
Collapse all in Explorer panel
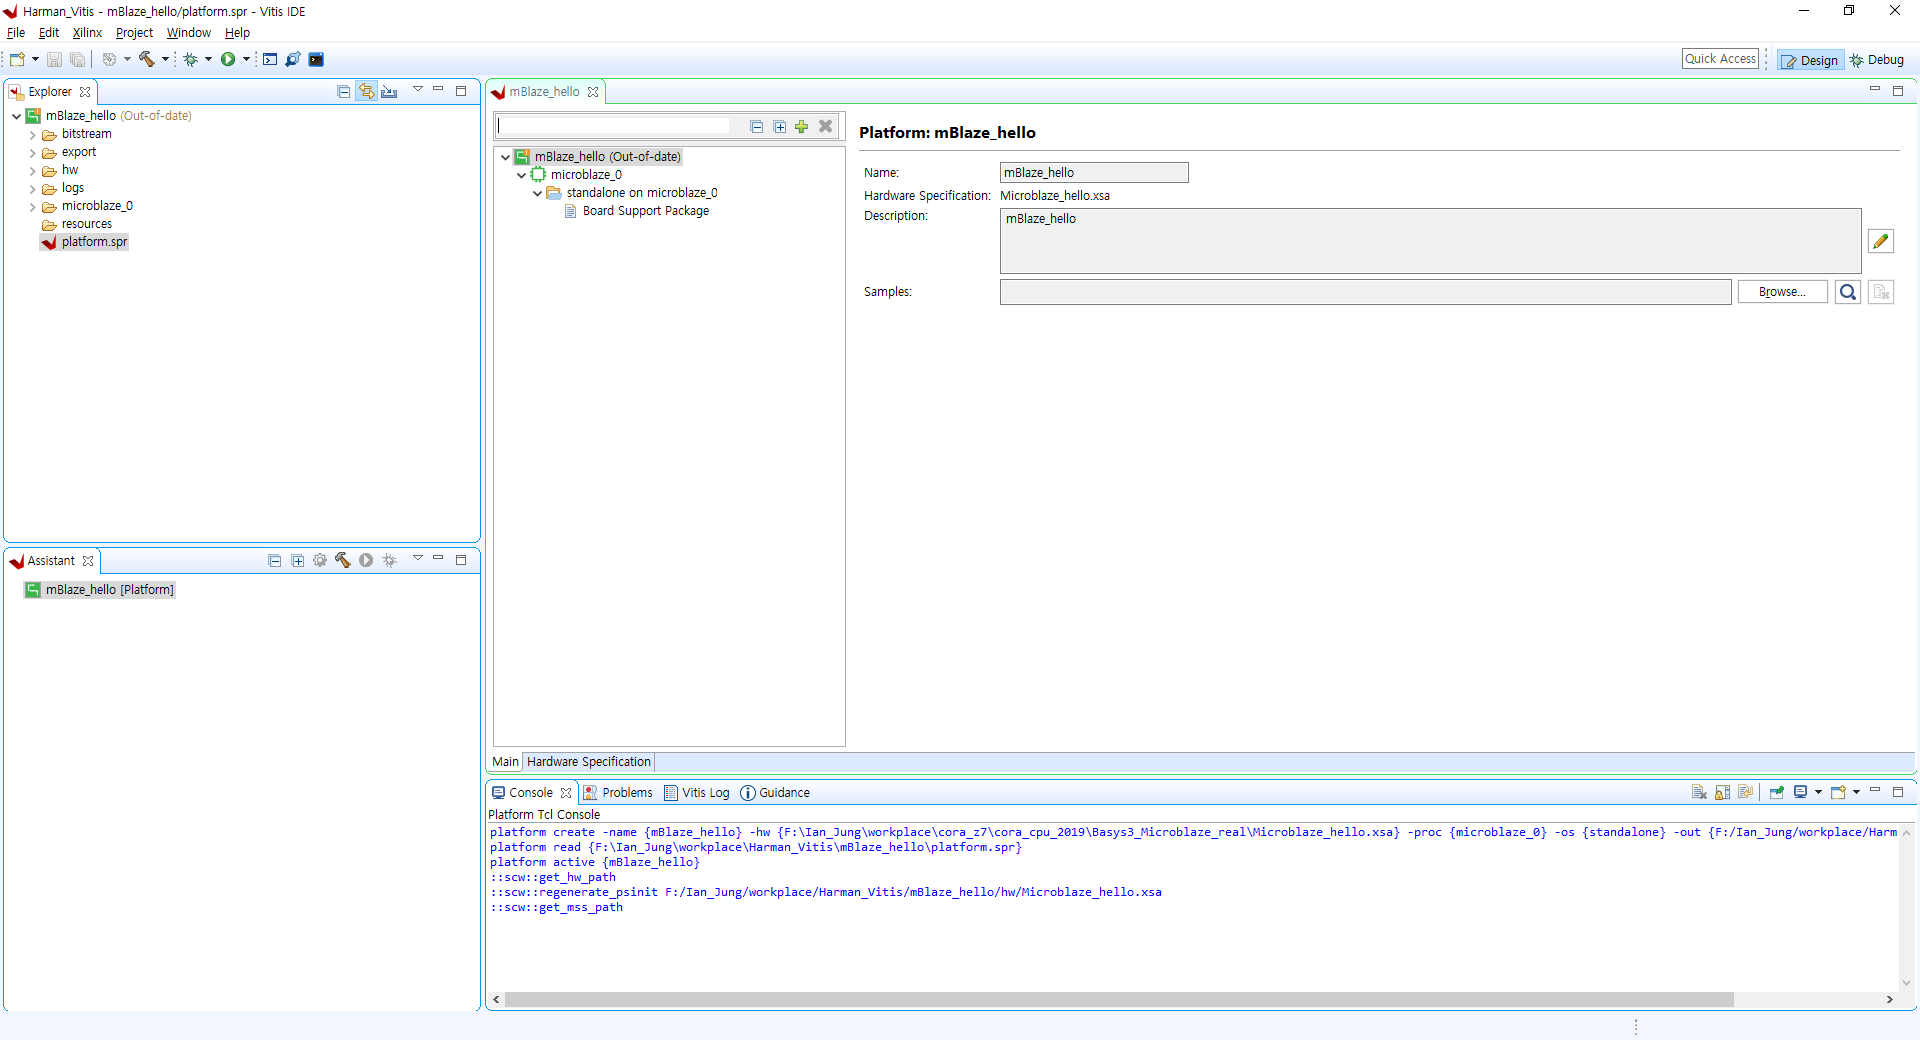[344, 91]
